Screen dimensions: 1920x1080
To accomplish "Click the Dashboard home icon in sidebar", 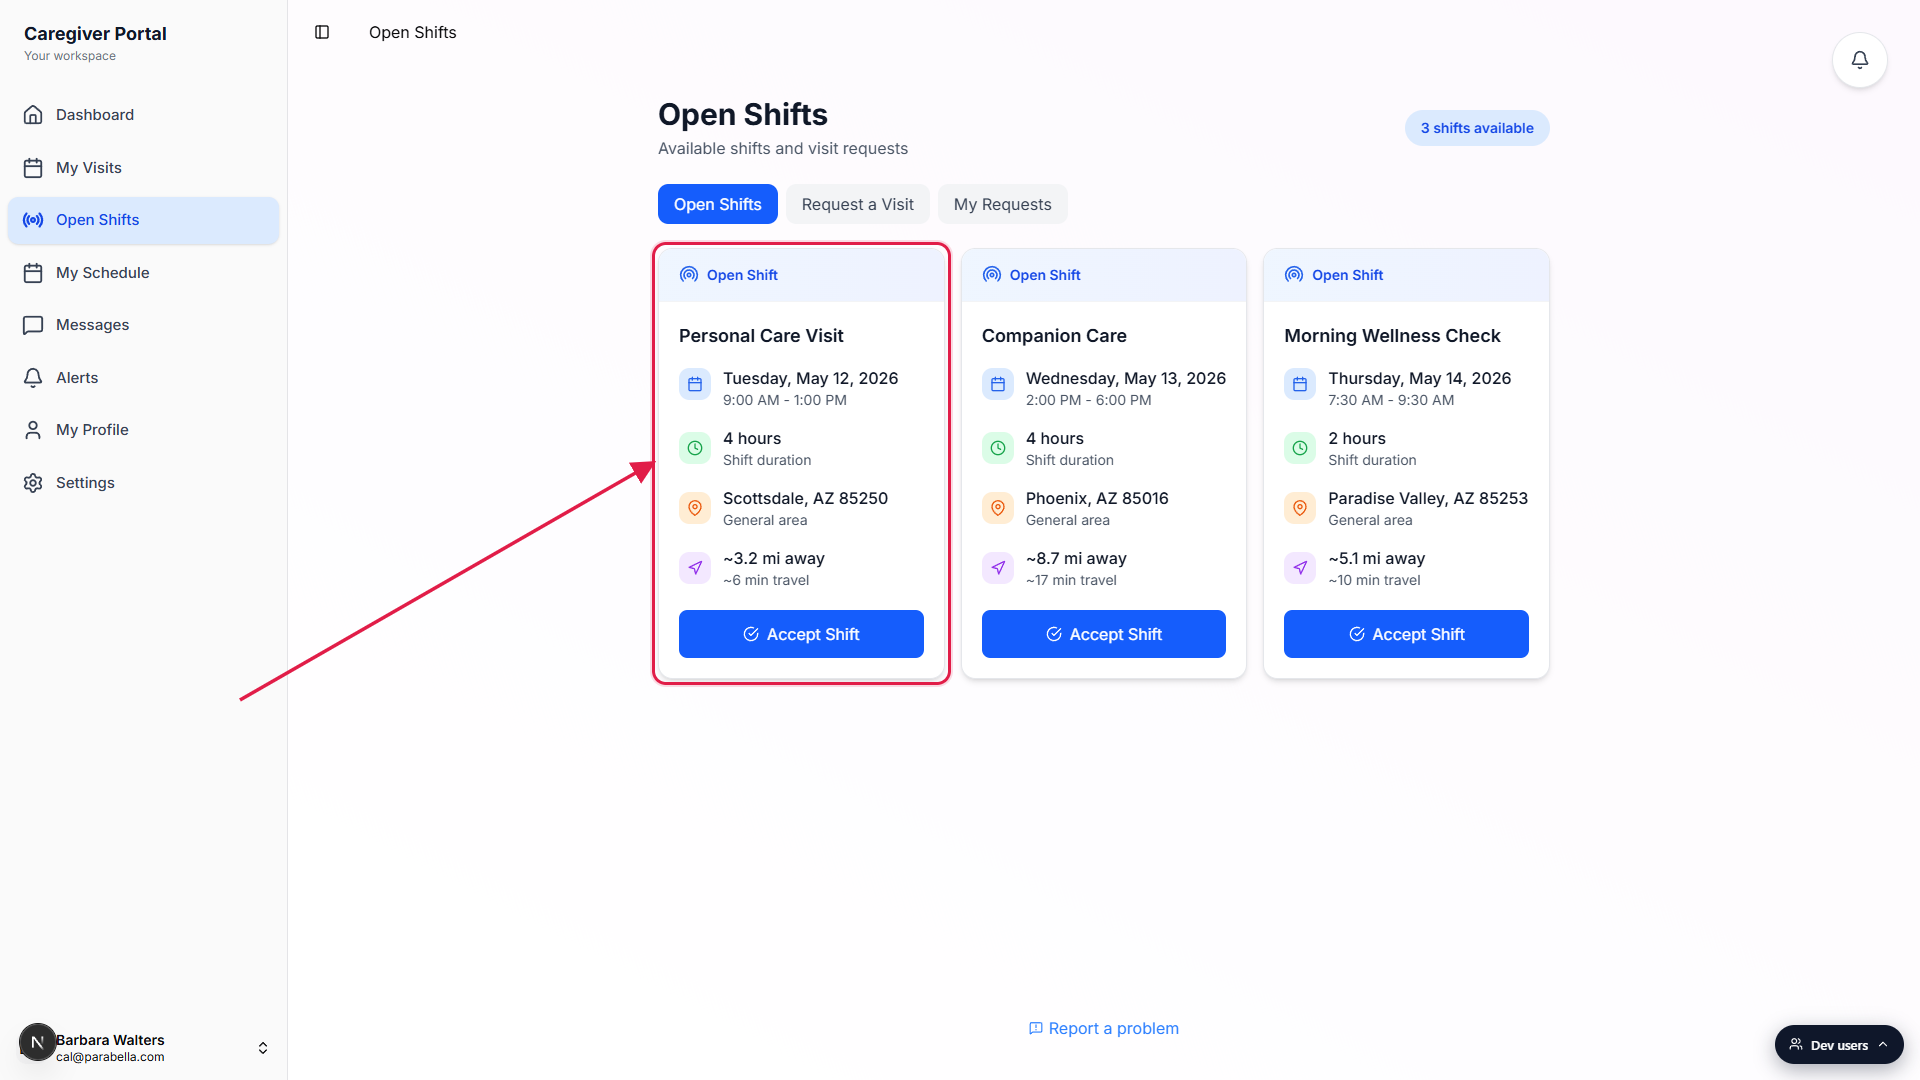I will [x=33, y=115].
